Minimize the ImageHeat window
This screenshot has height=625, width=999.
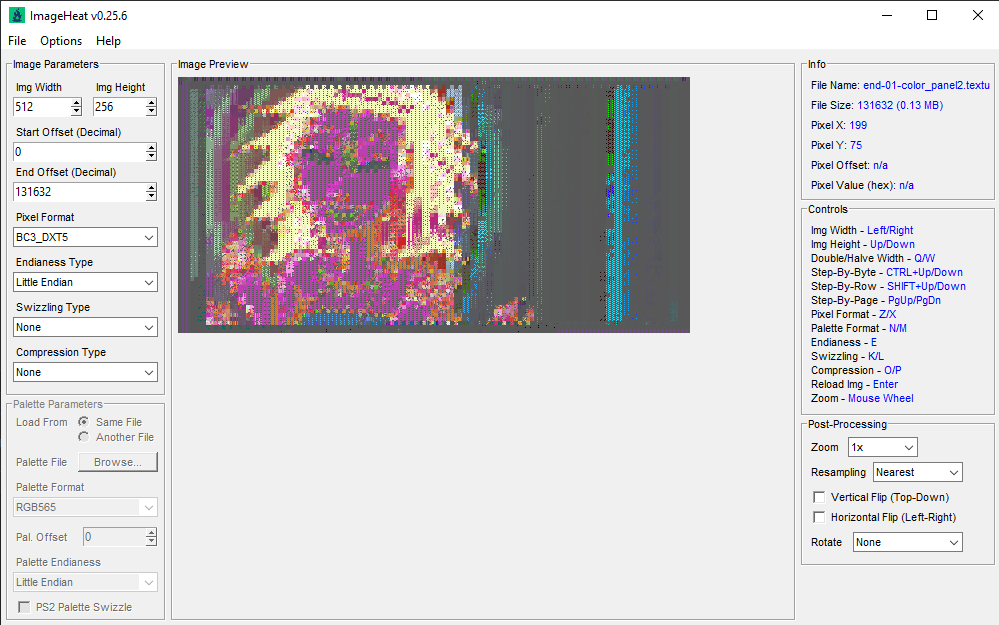point(886,15)
